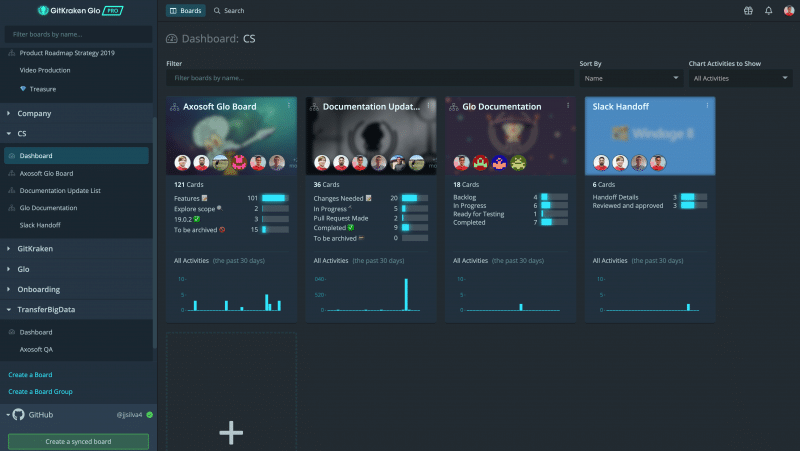Open Axosoft QA board in sidebar
Screen dimensions: 800x451
click(36, 349)
